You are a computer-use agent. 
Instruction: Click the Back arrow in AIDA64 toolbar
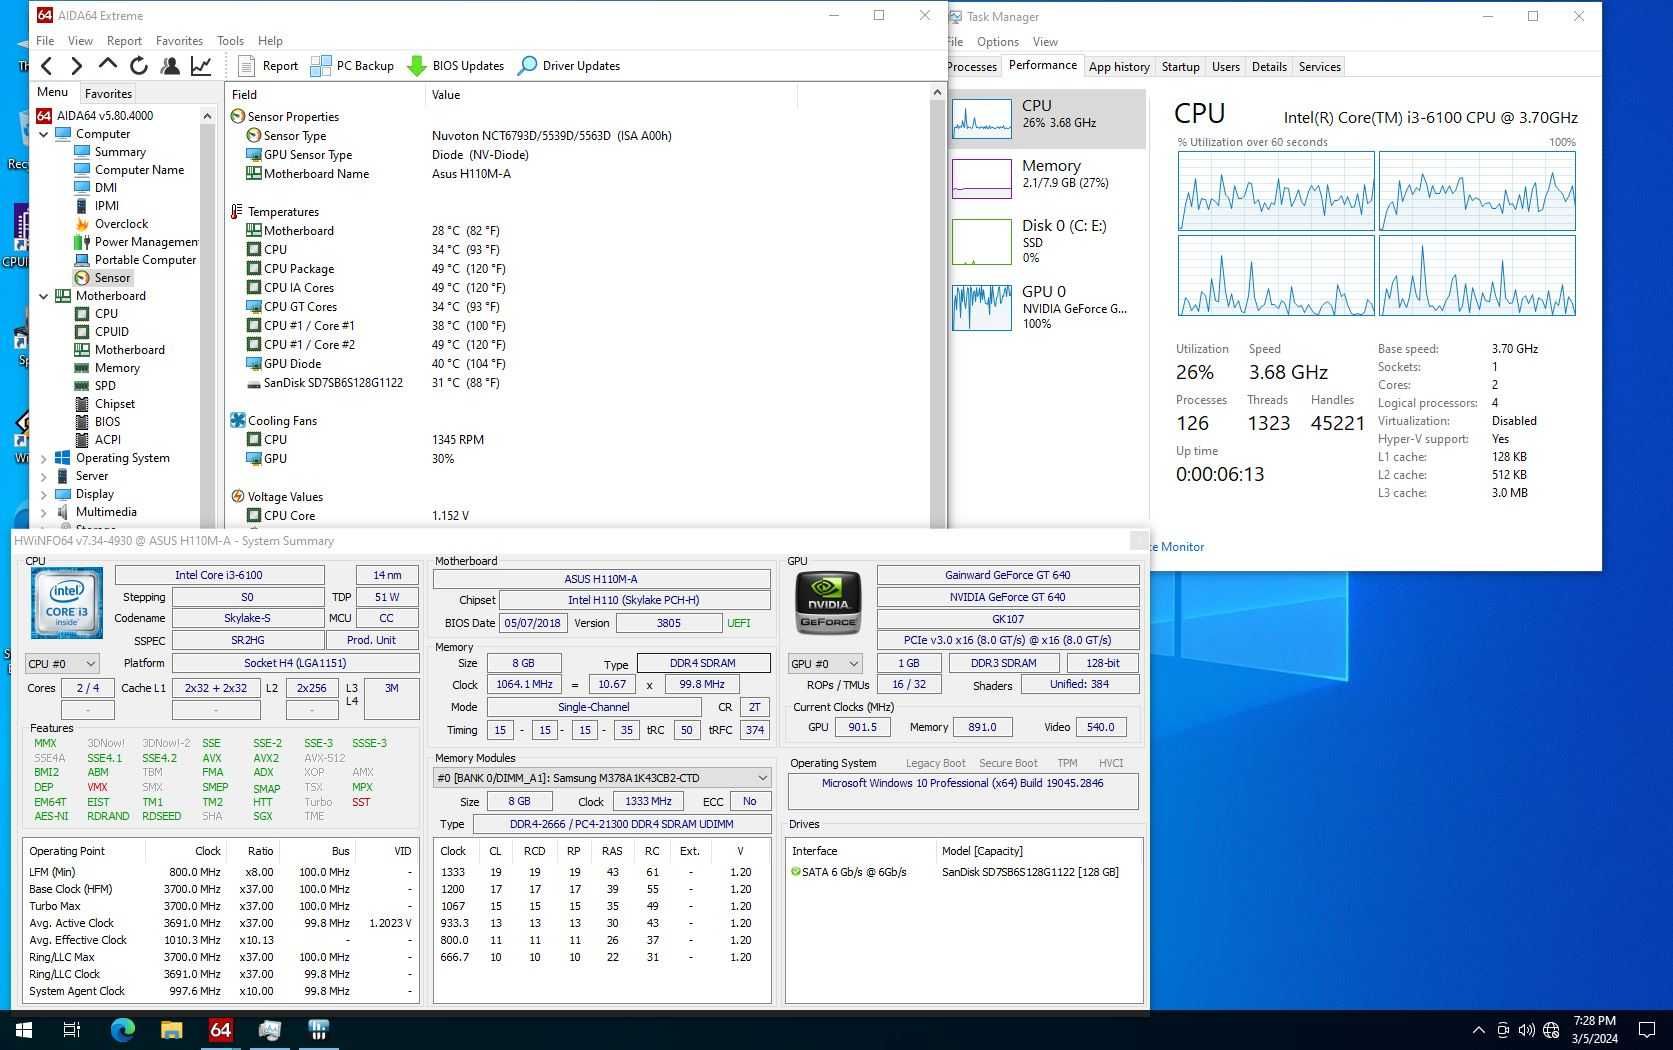pos(47,66)
